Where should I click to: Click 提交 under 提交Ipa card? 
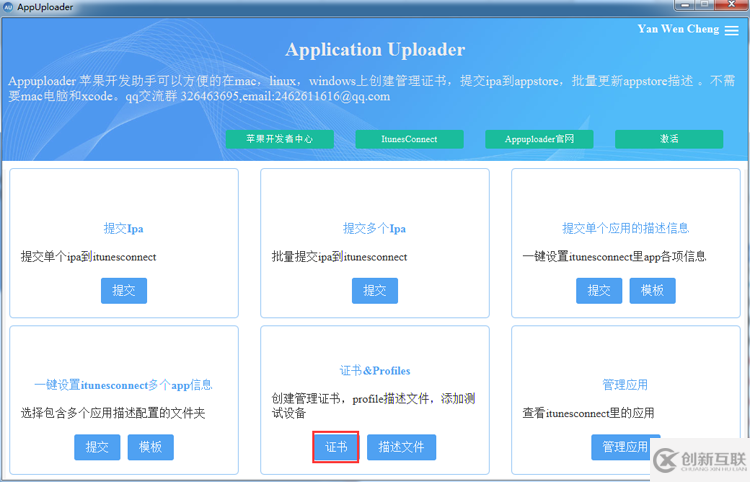[x=124, y=291]
